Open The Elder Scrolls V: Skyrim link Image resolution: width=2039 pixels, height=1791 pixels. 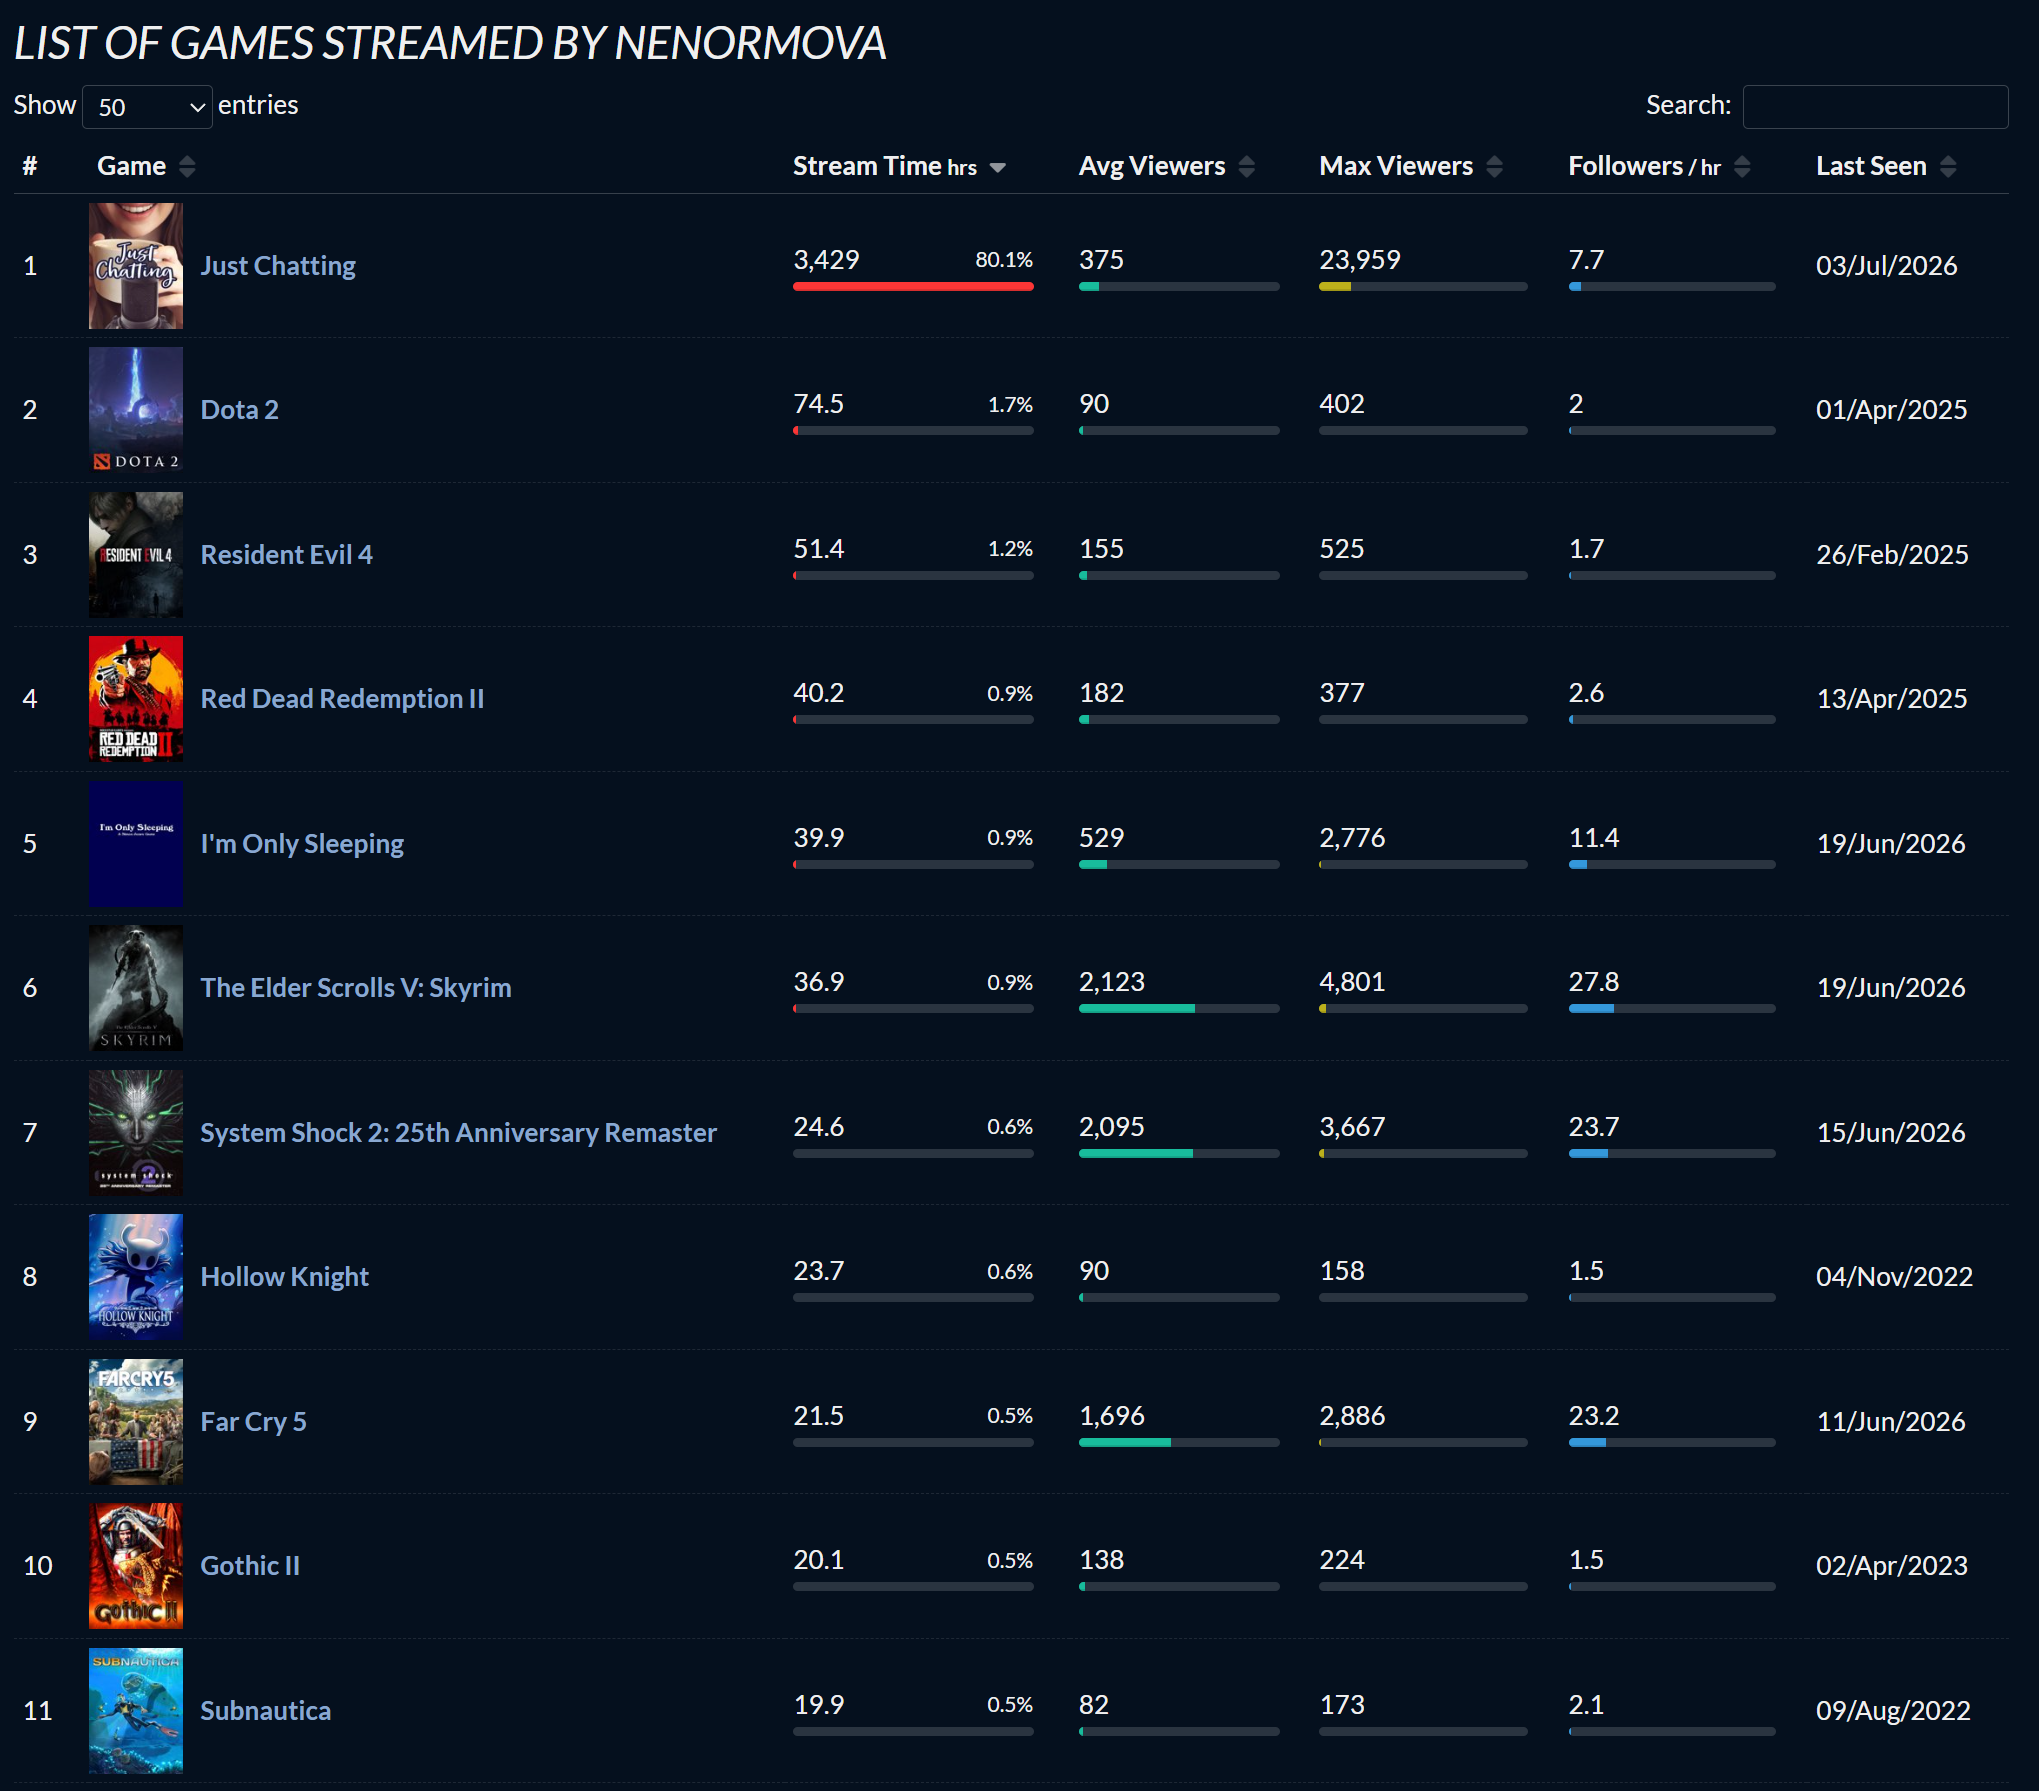point(356,988)
